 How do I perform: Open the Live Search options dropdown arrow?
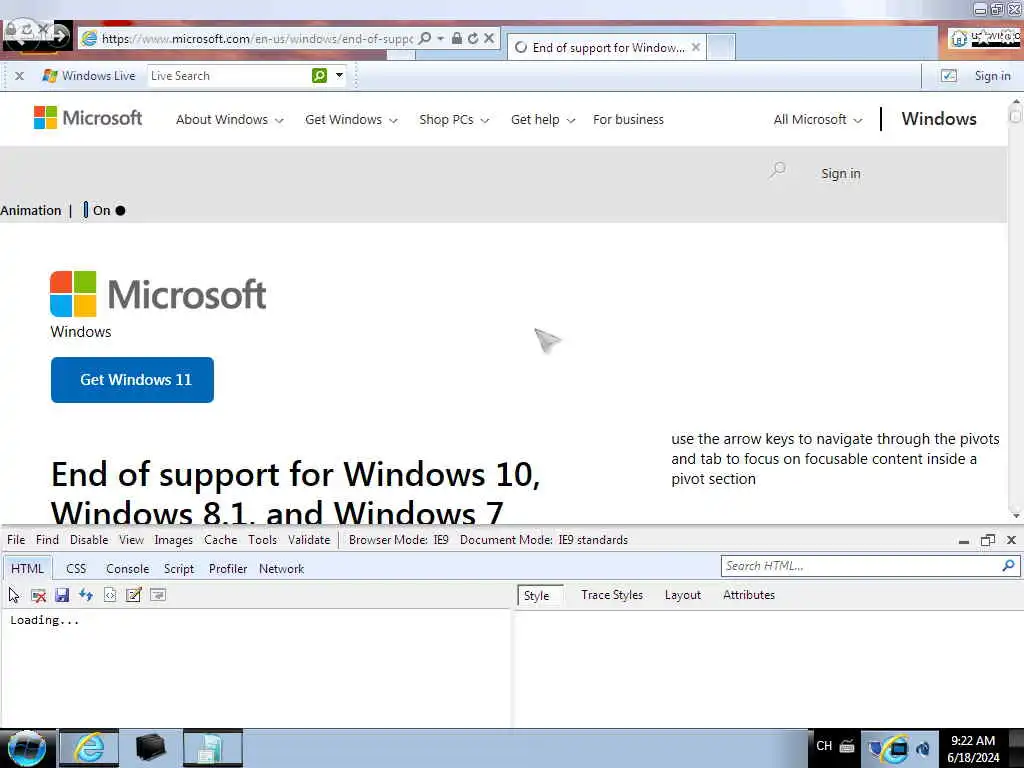tap(340, 75)
